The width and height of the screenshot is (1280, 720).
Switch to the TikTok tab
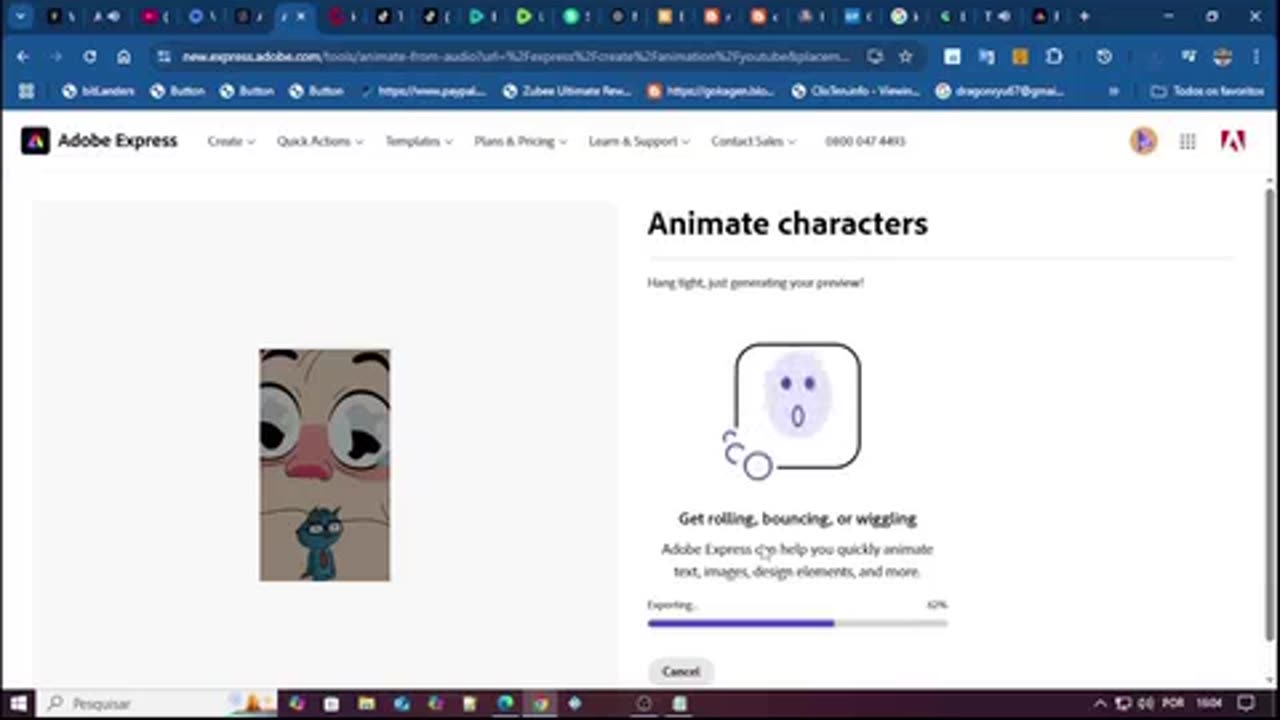pyautogui.click(x=383, y=16)
